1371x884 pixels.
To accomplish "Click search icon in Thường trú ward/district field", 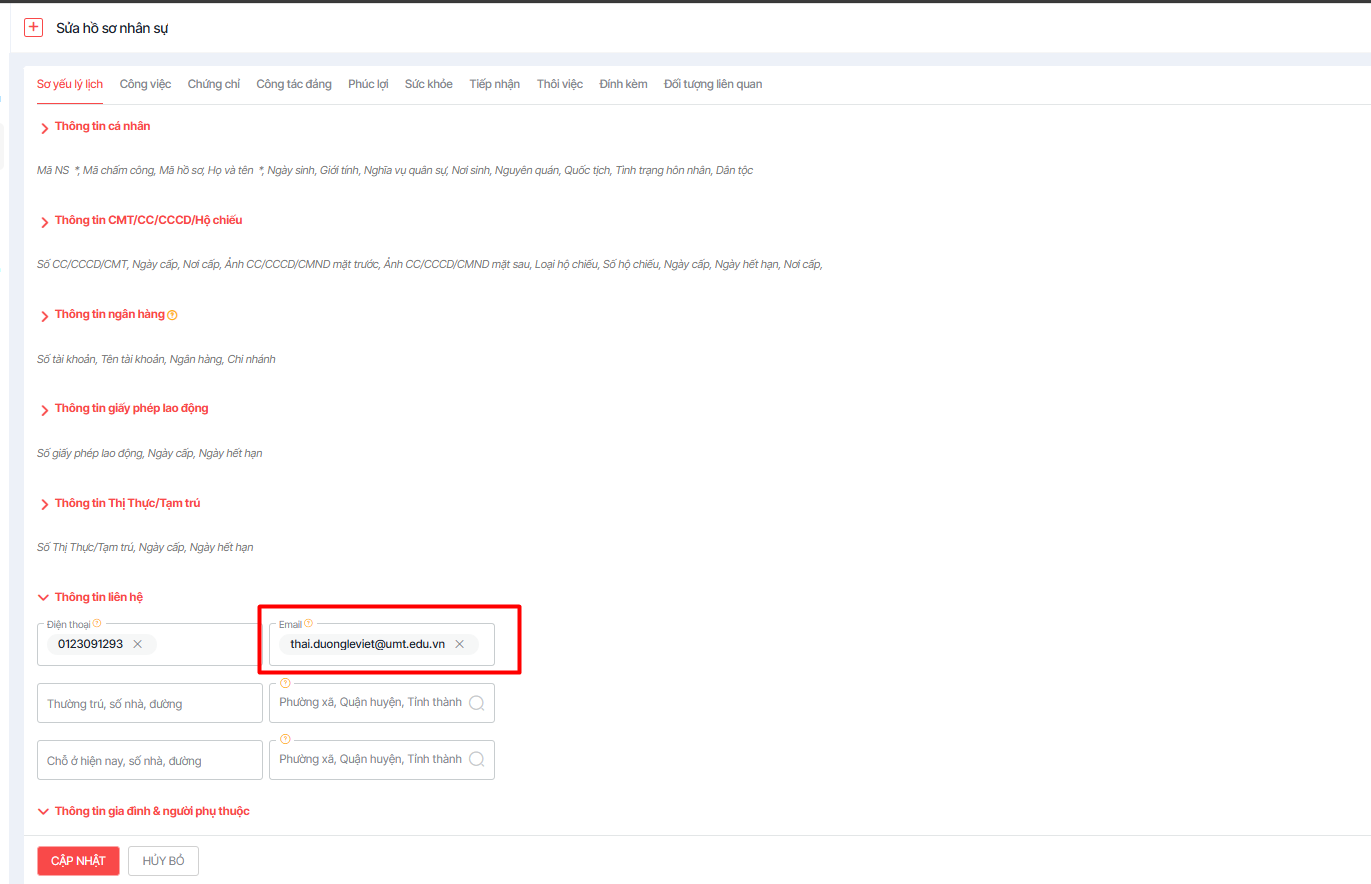I will pos(477,703).
